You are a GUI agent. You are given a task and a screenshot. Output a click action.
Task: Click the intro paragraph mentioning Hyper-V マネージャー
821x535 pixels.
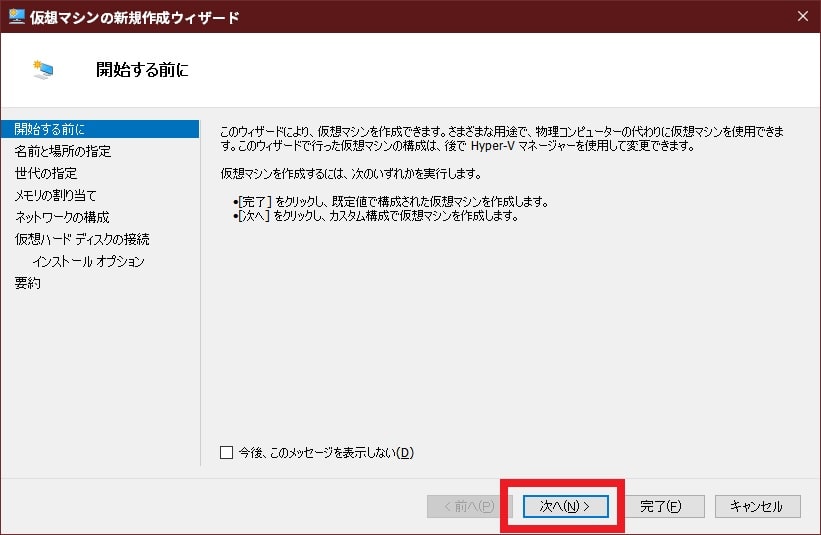click(502, 139)
